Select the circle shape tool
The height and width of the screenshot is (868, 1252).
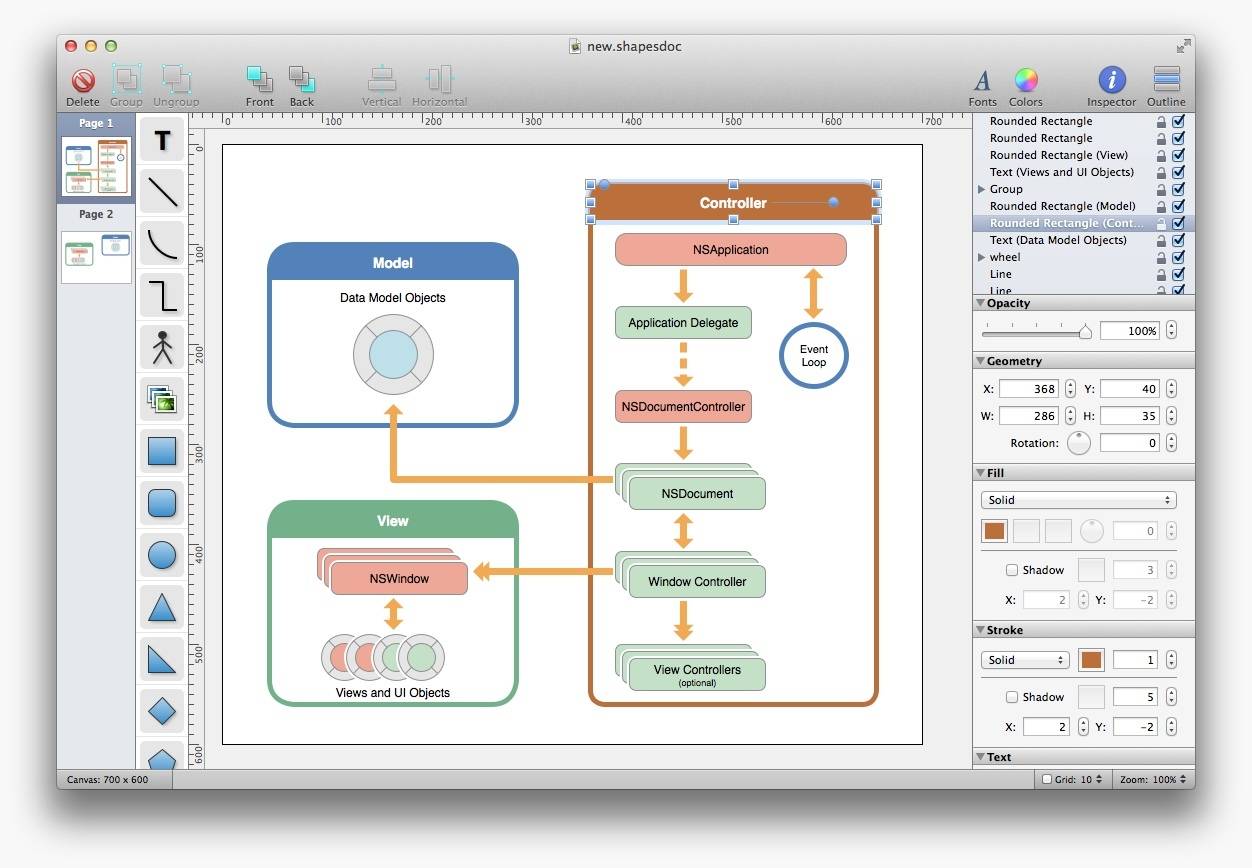(x=162, y=555)
